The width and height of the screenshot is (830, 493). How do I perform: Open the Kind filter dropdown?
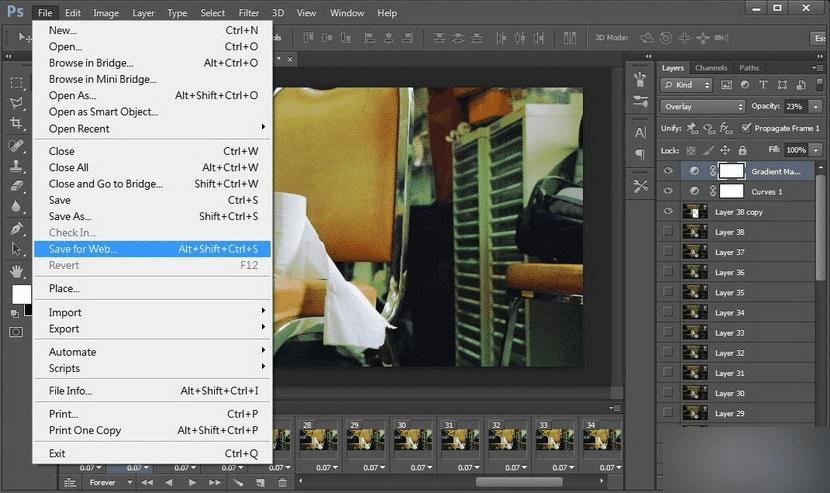[687, 85]
